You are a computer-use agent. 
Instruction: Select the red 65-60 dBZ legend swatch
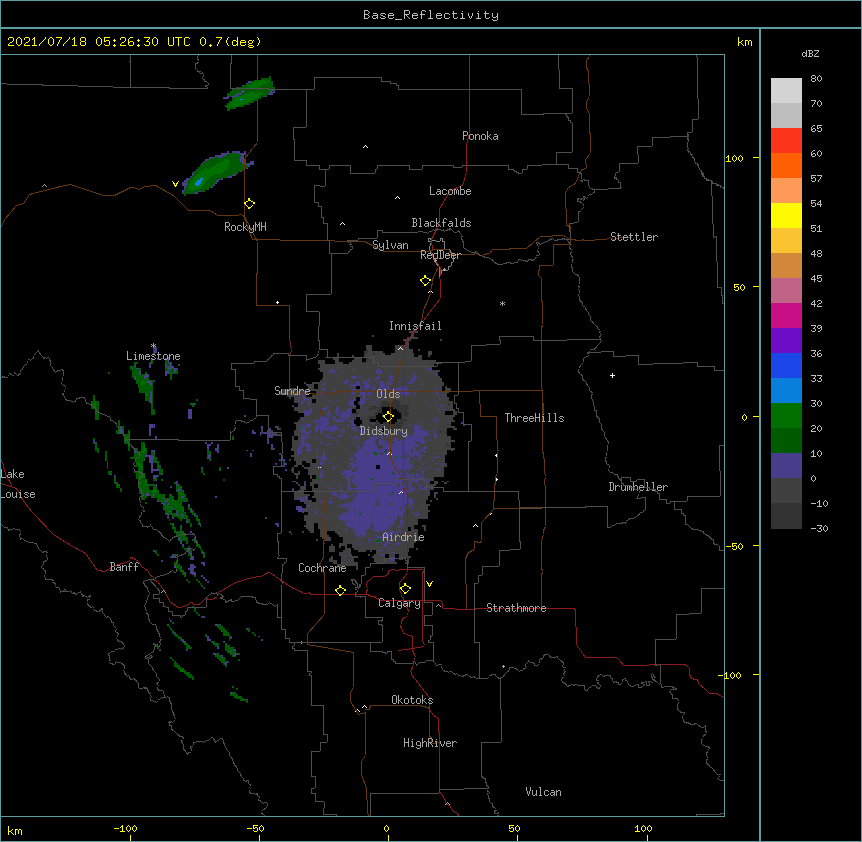tap(786, 141)
